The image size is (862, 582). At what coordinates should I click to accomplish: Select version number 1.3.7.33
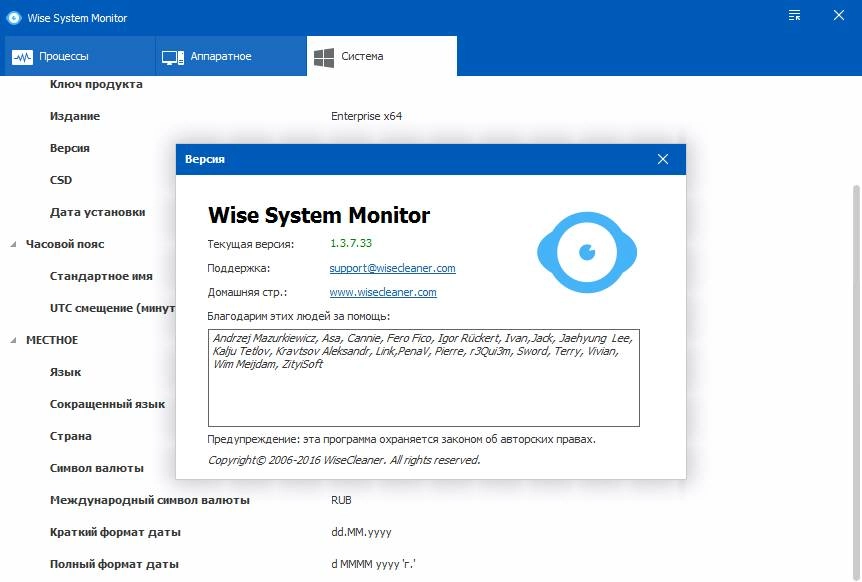tap(351, 243)
